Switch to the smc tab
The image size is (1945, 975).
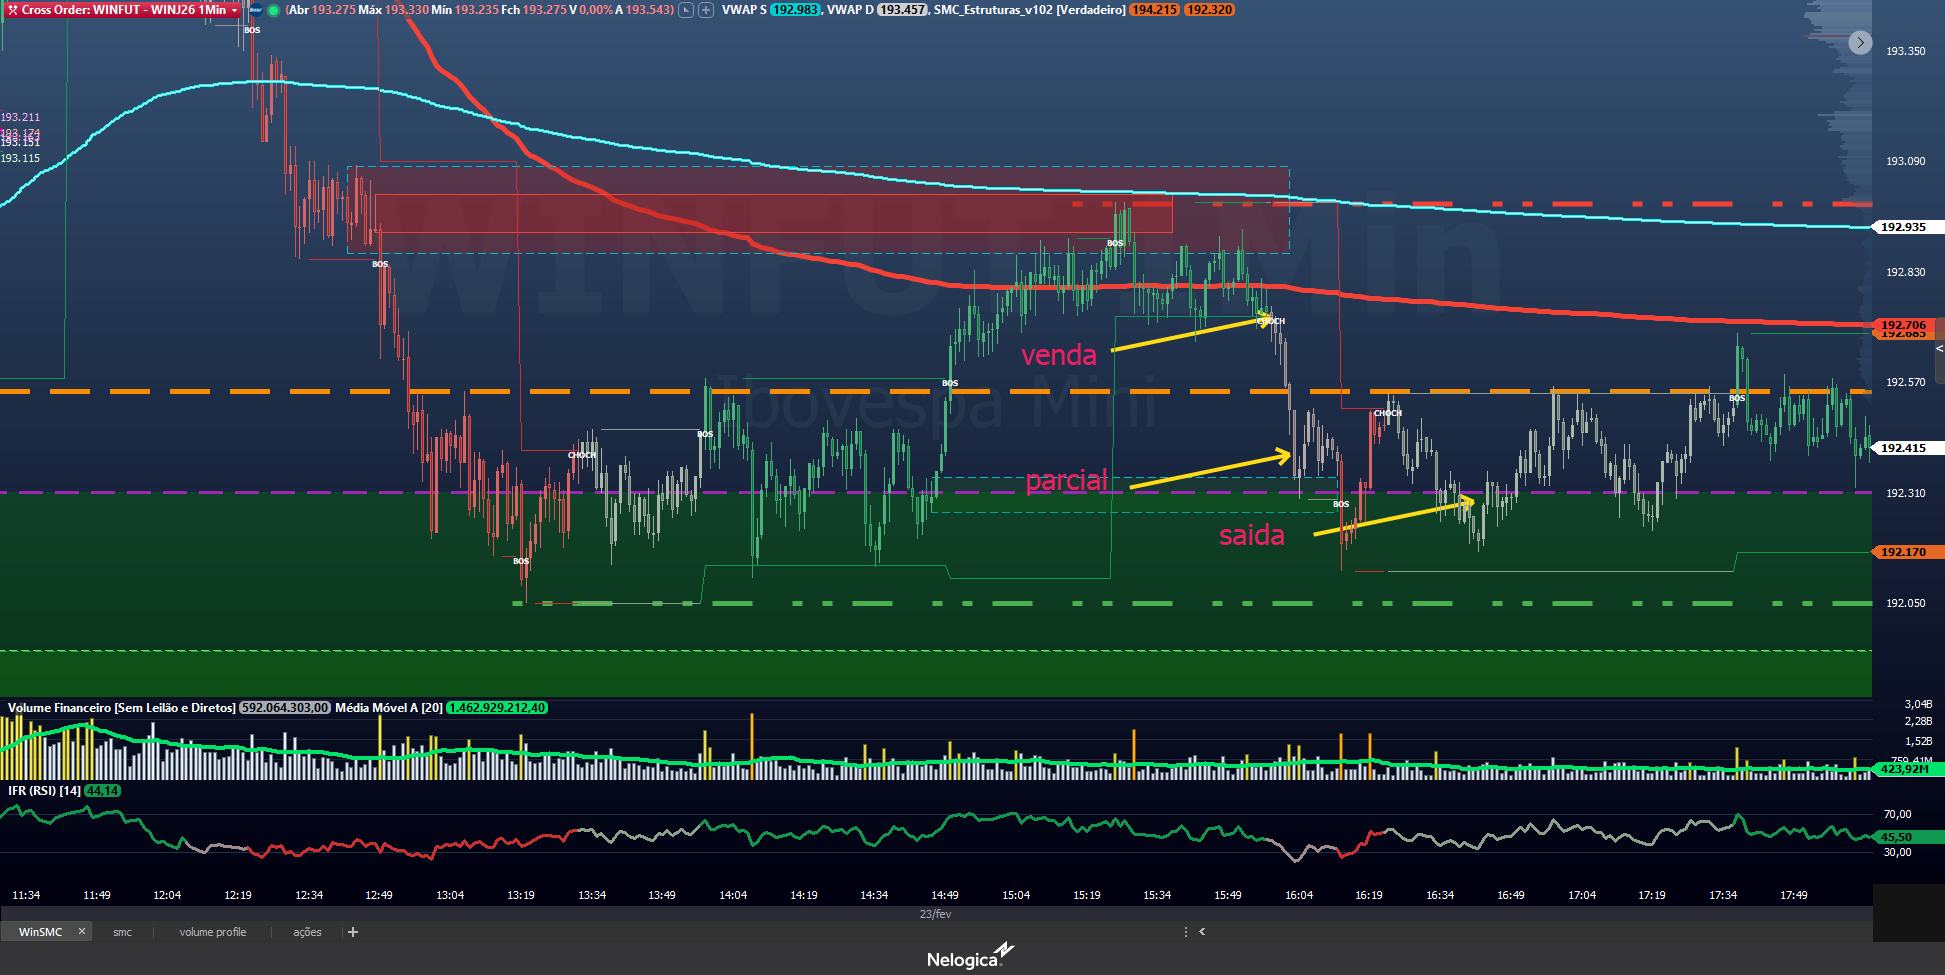(122, 932)
